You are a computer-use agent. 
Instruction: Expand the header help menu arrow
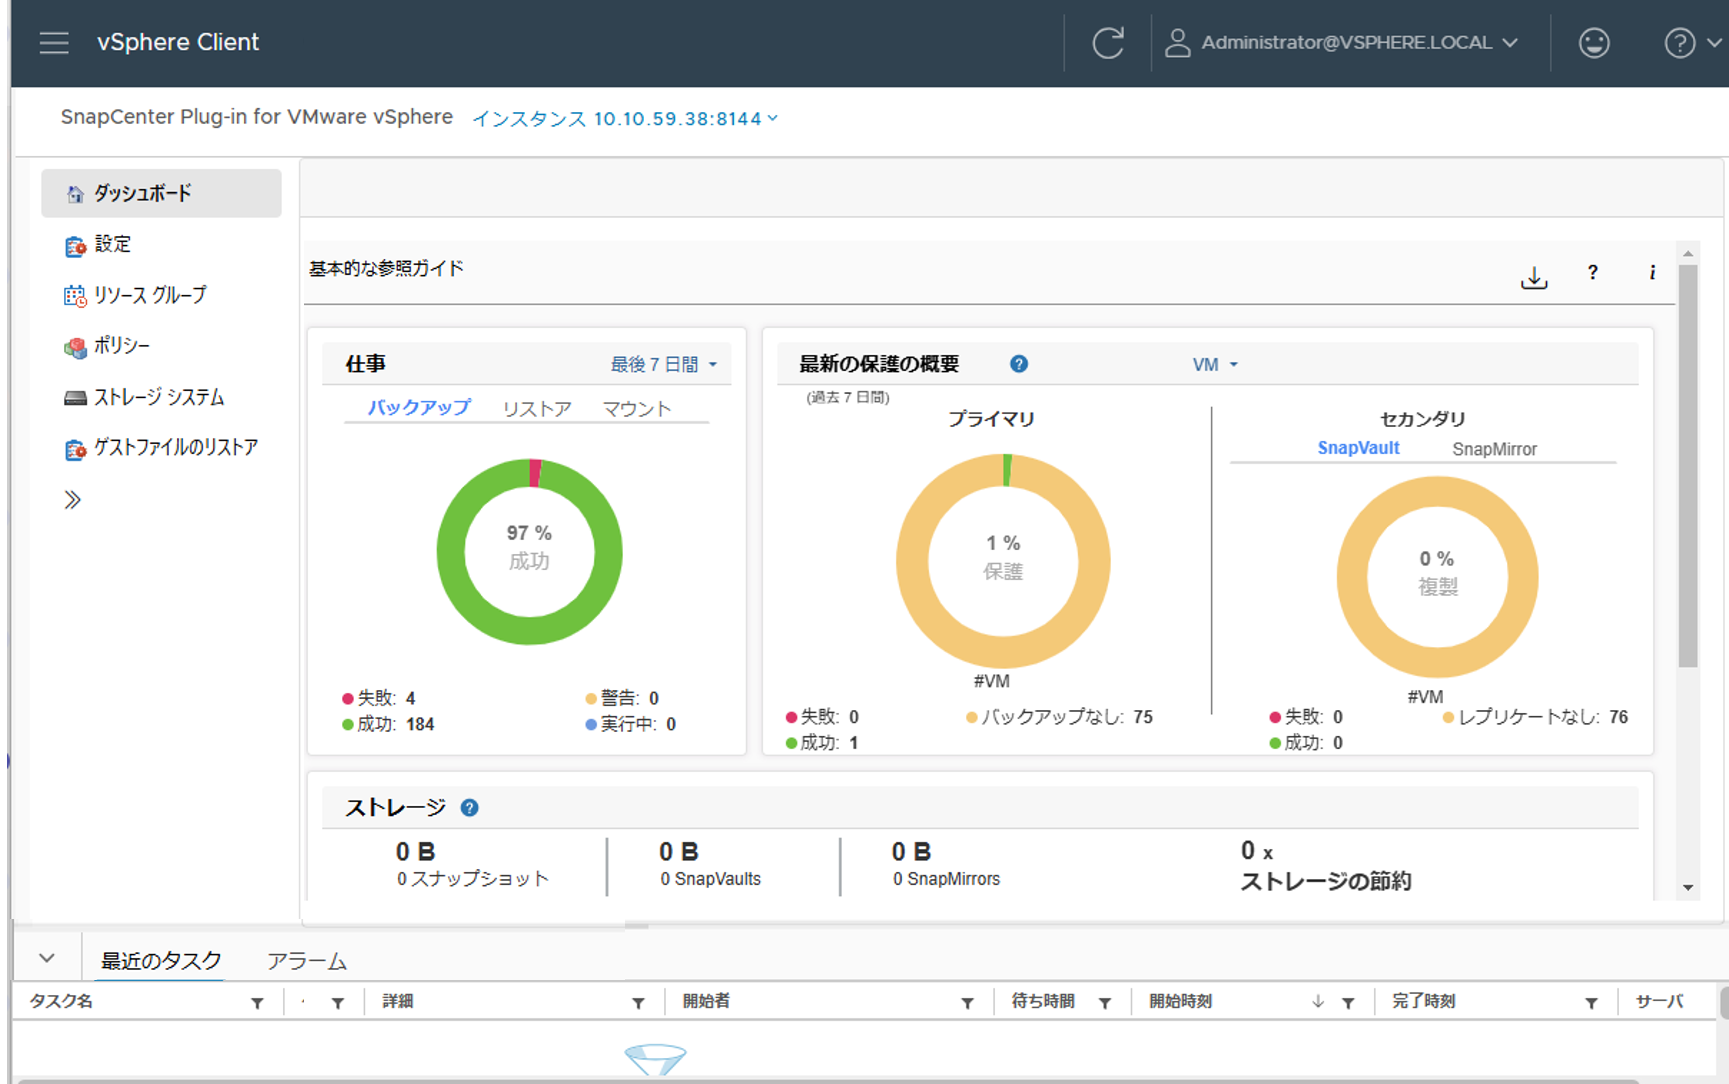tap(1714, 43)
